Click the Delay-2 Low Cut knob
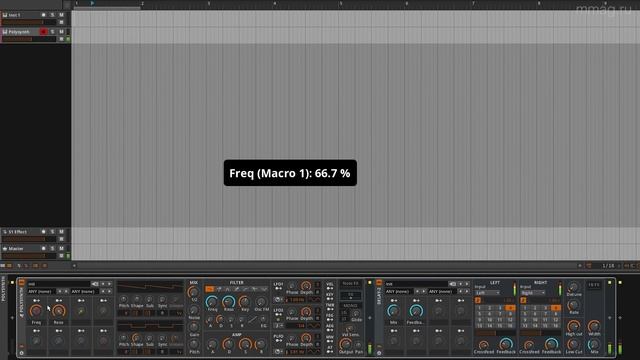Image resolution: width=640 pixels, height=360 pixels. [574, 344]
